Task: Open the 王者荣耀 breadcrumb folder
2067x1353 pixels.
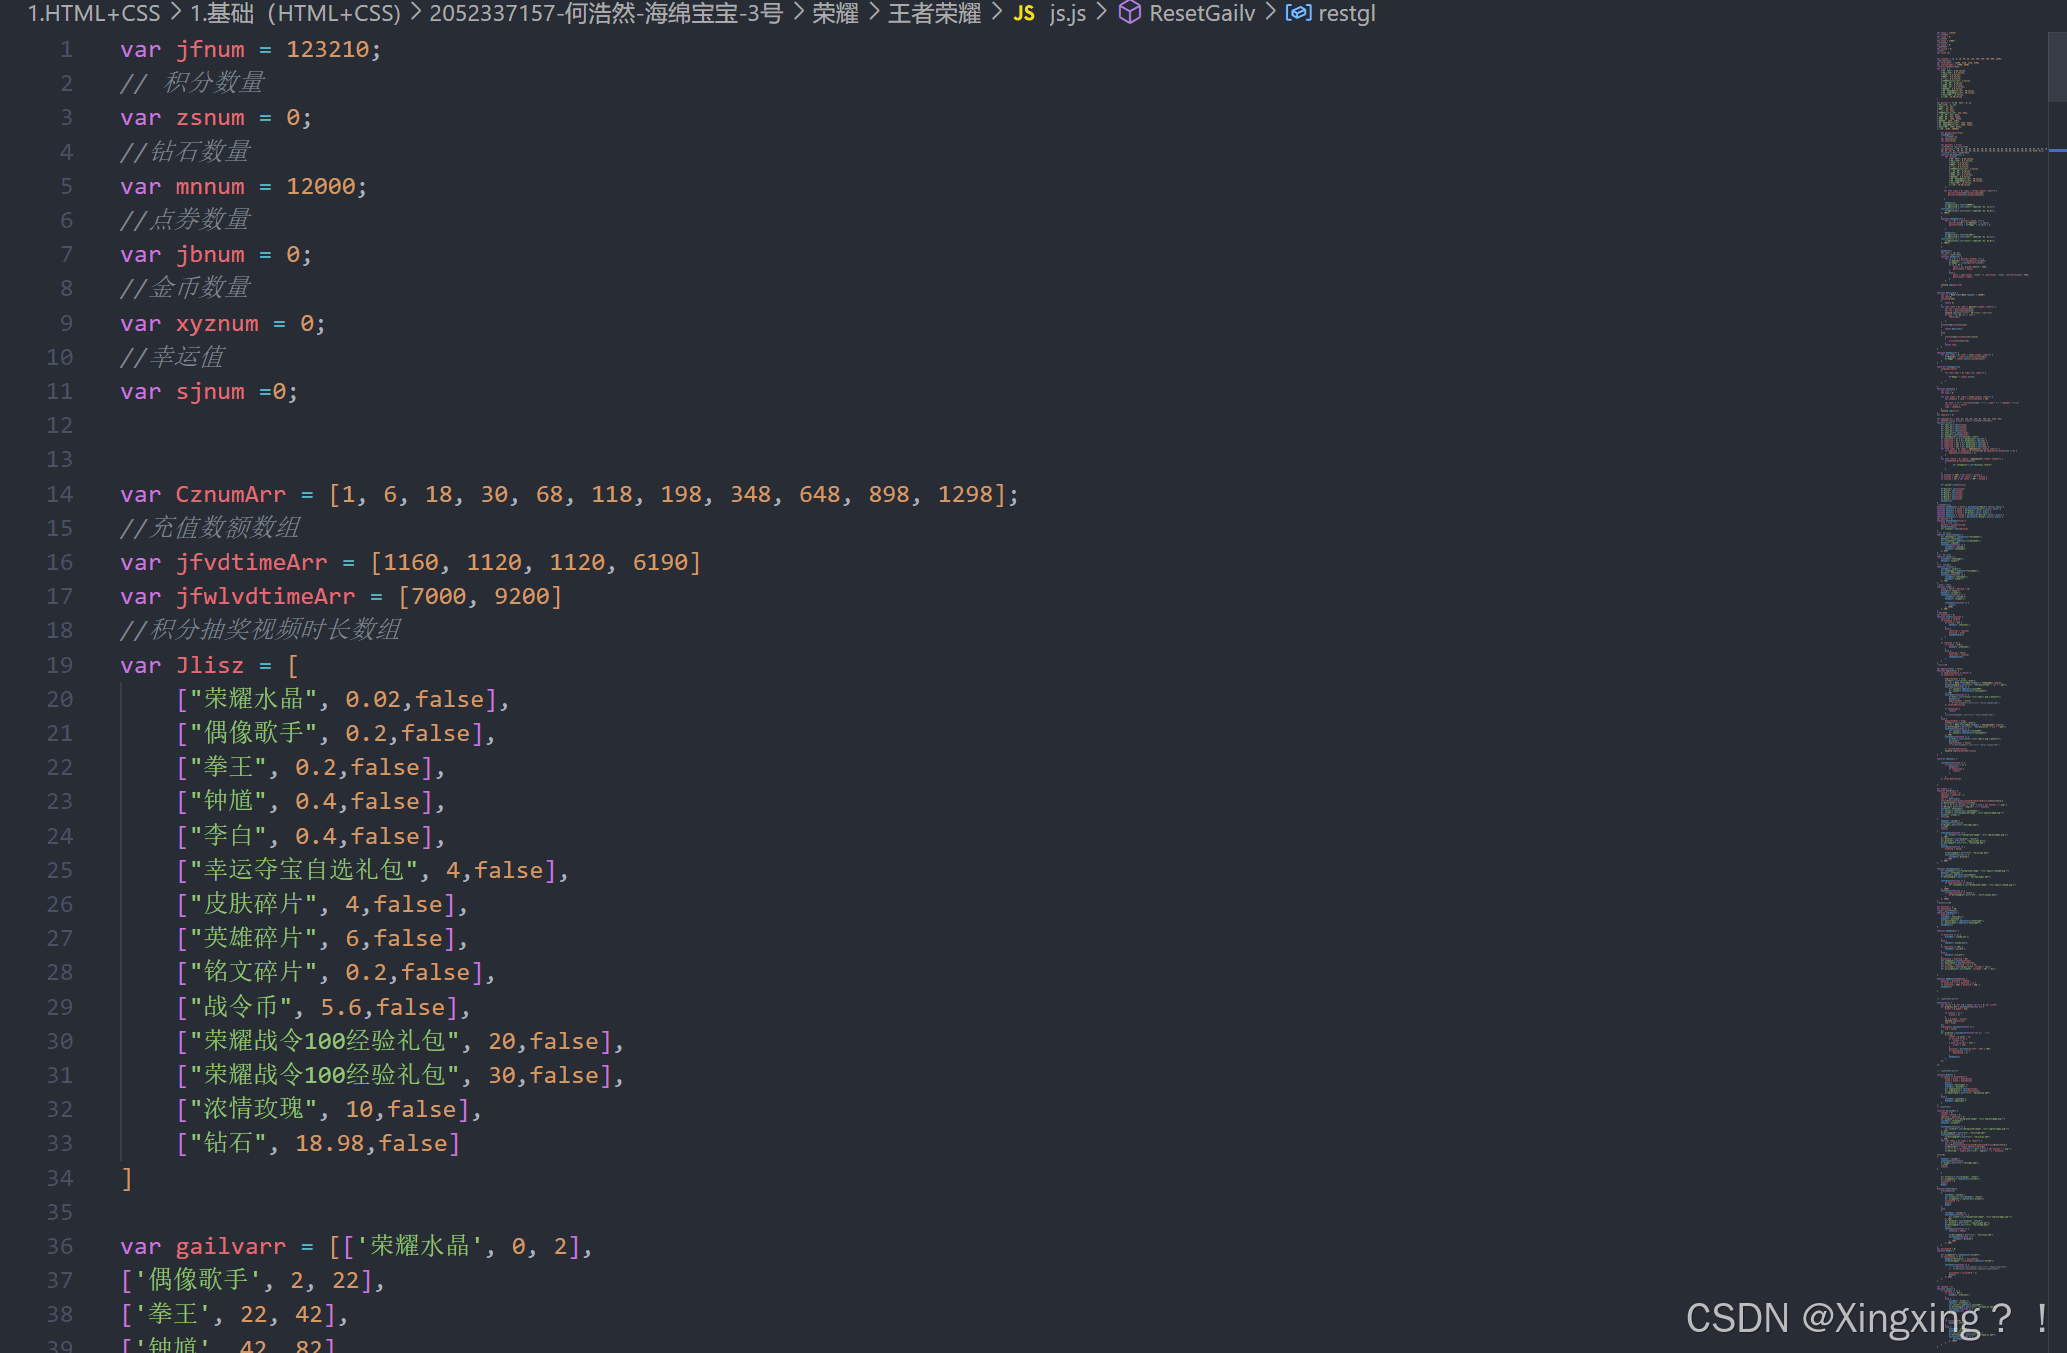Action: (934, 13)
